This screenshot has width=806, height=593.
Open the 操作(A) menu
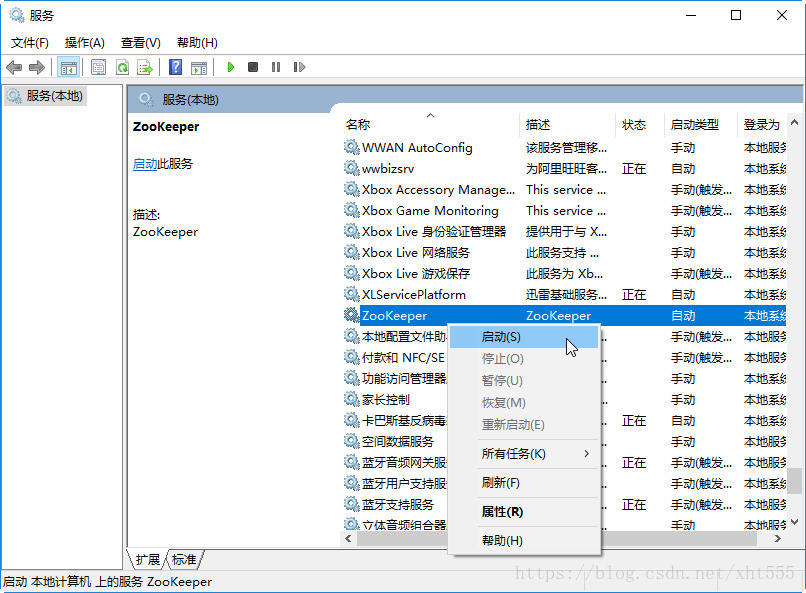point(85,43)
